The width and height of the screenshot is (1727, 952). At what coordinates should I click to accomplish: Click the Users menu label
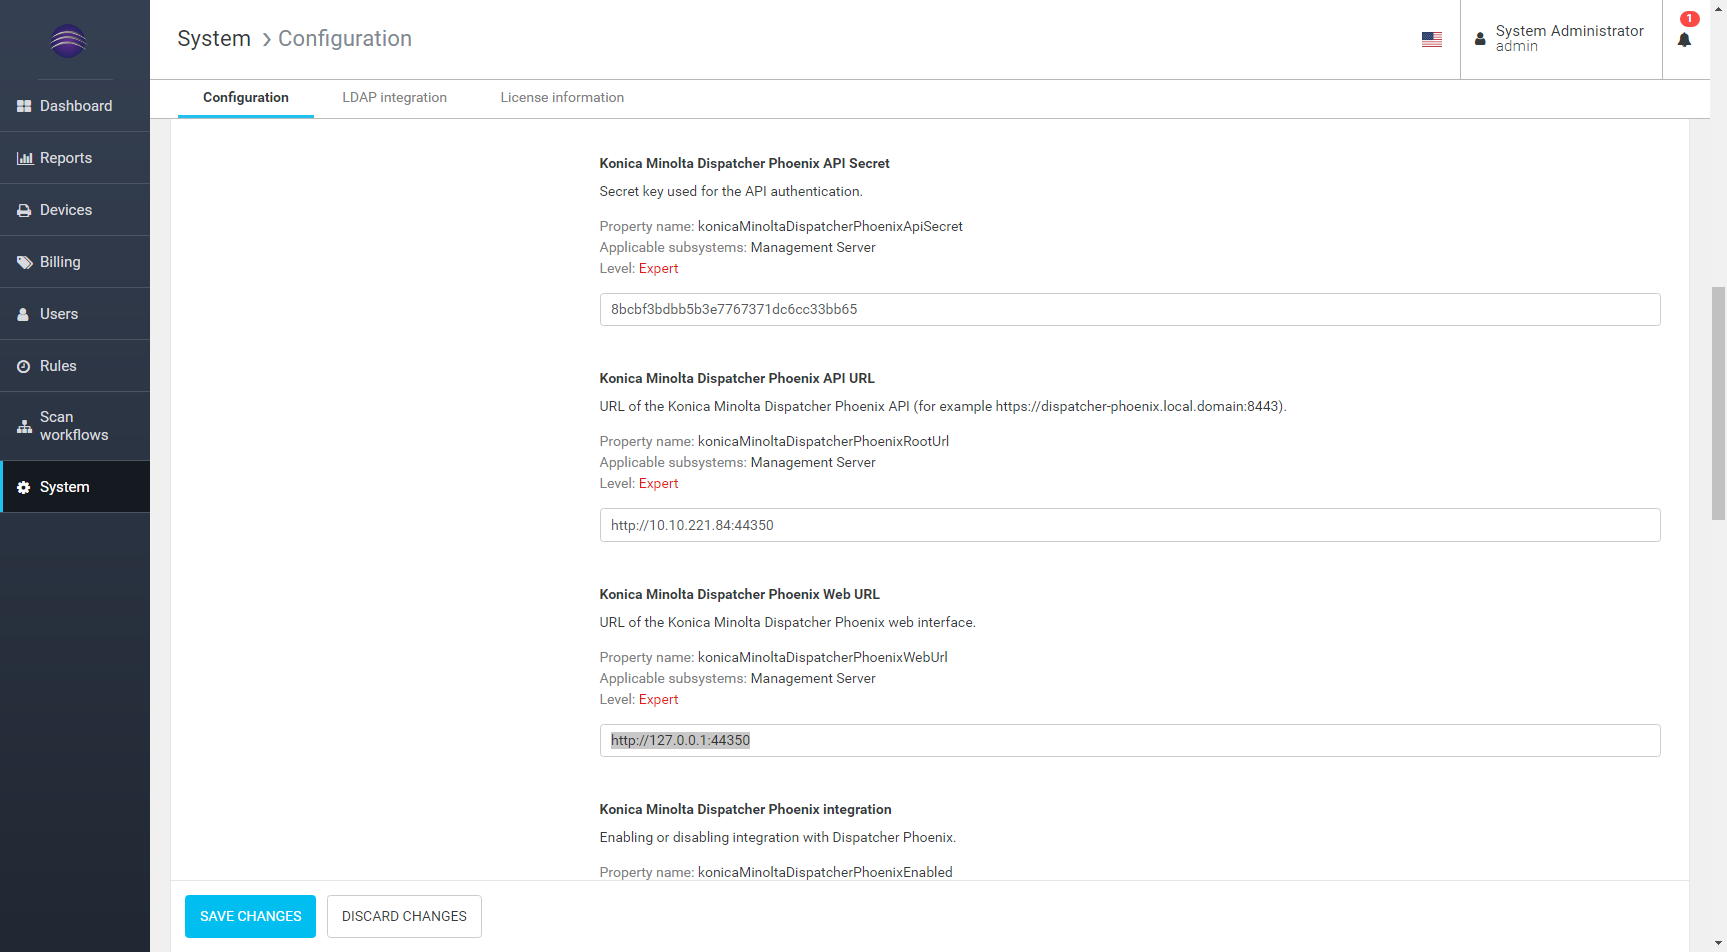(59, 314)
